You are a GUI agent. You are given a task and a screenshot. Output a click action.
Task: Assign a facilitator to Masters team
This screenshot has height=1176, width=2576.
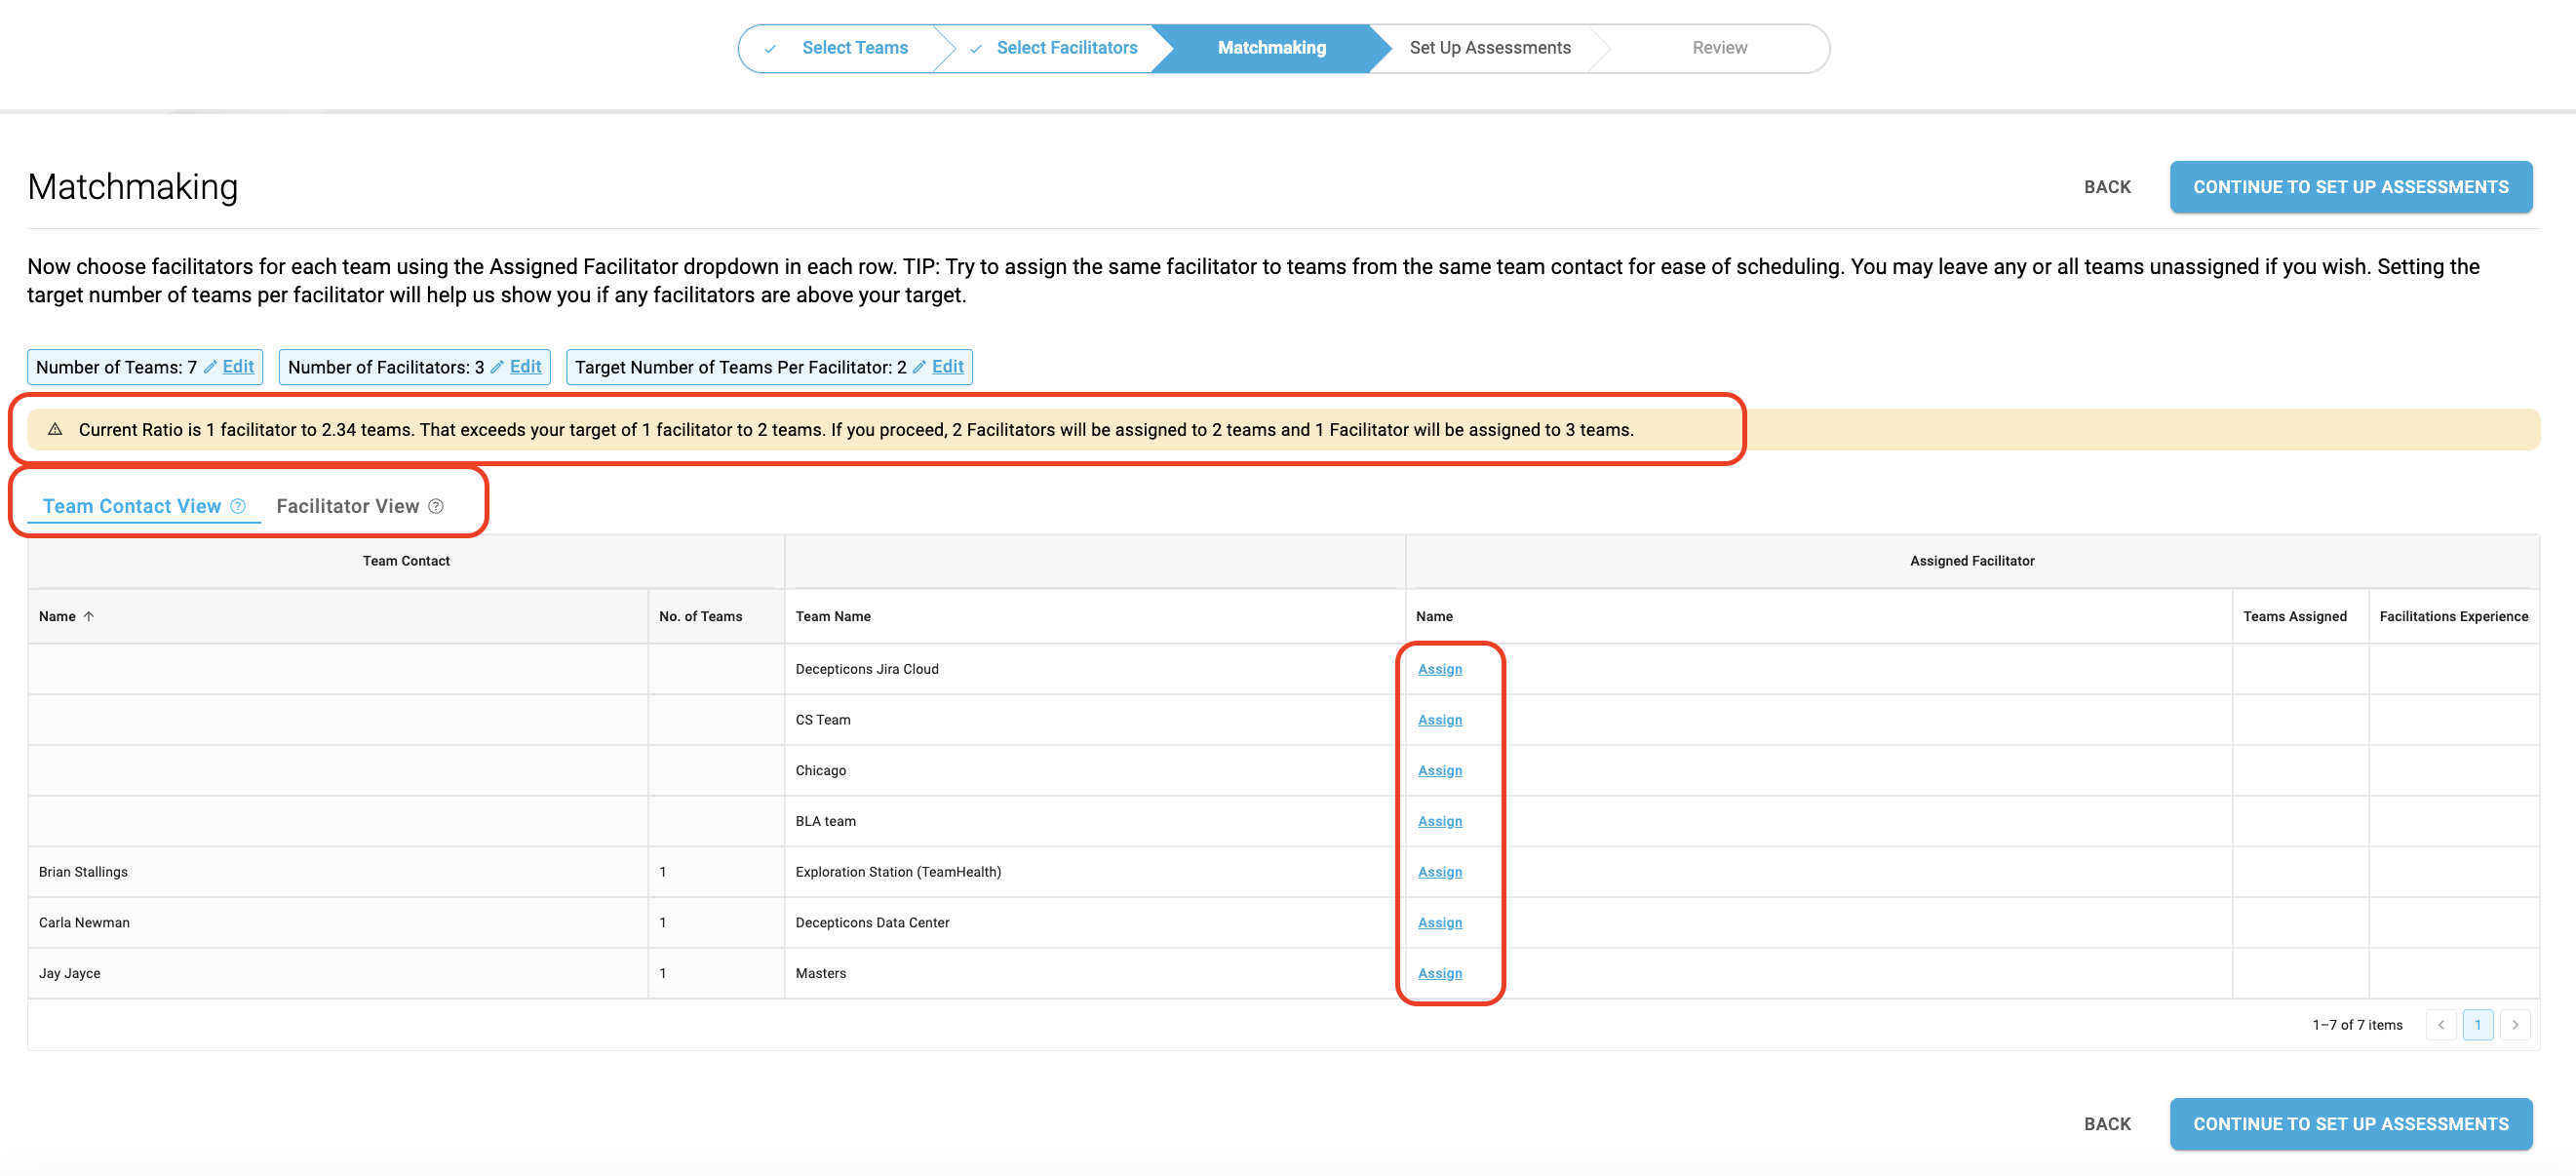point(1440,974)
